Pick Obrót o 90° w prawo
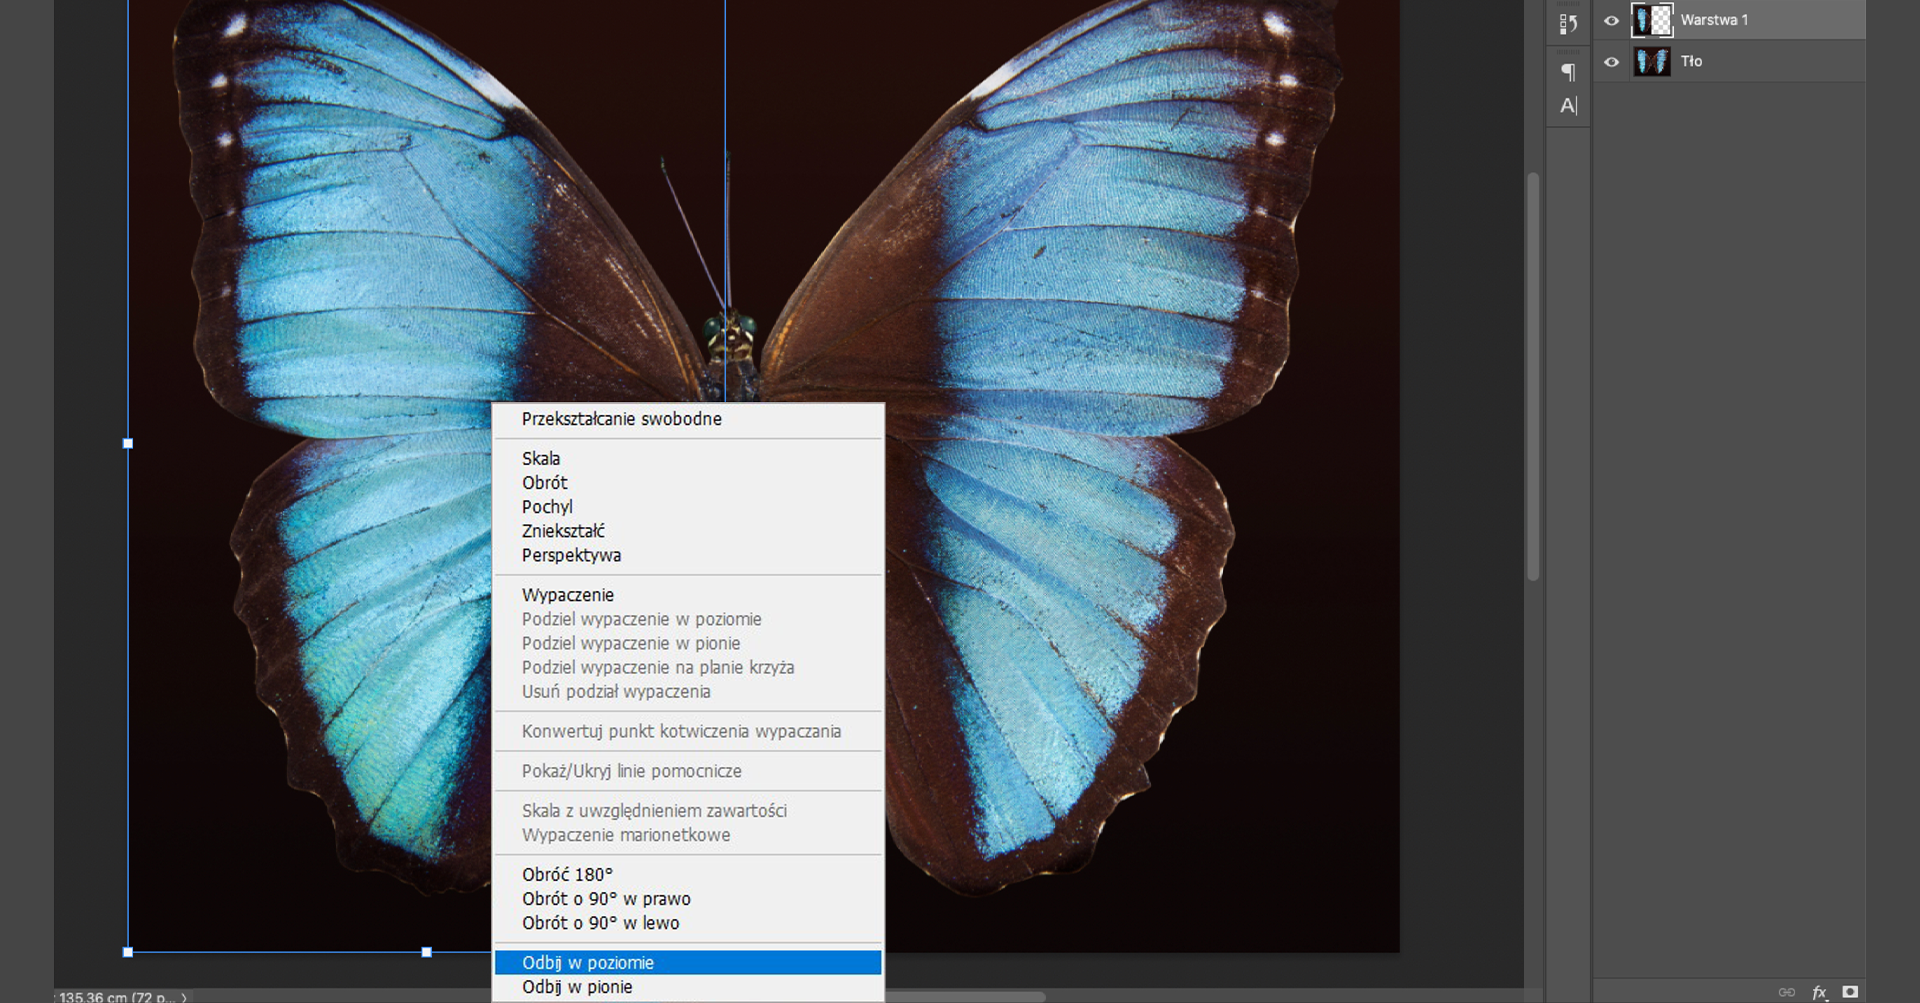The image size is (1920, 1003). 606,898
